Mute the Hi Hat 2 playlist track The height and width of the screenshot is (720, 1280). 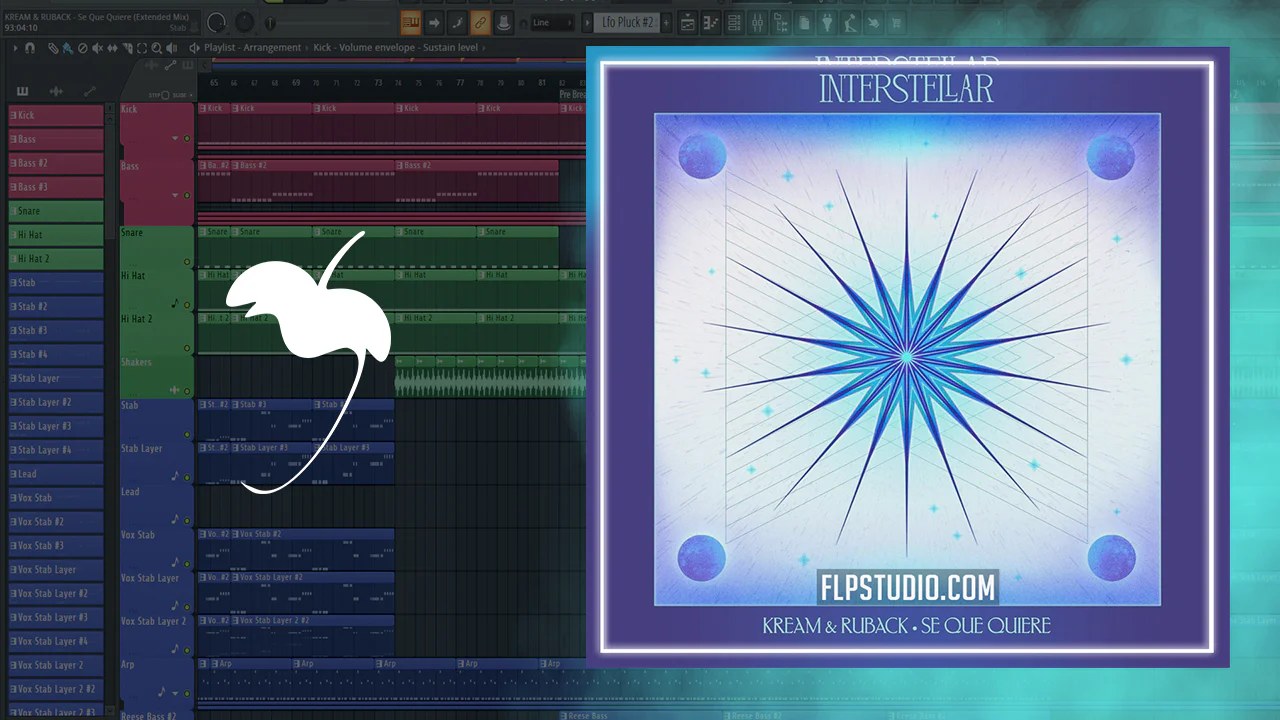pyautogui.click(x=187, y=347)
